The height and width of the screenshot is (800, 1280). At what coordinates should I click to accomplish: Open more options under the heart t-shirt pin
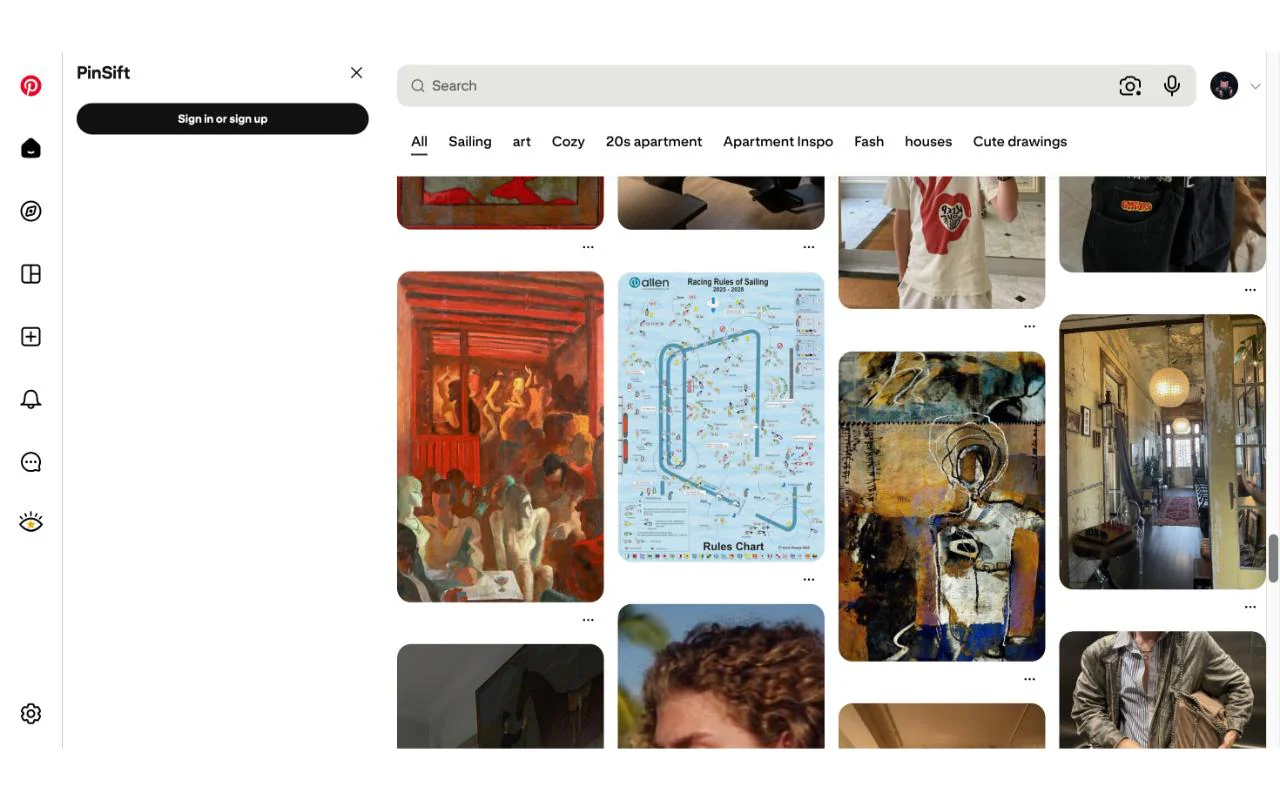pos(1030,326)
